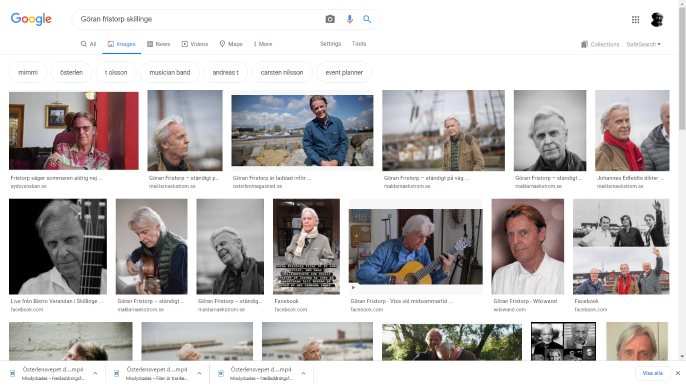Image resolution: width=686 pixels, height=386 pixels.
Task: Open options for second Österlensvepet download
Action: pos(199,373)
